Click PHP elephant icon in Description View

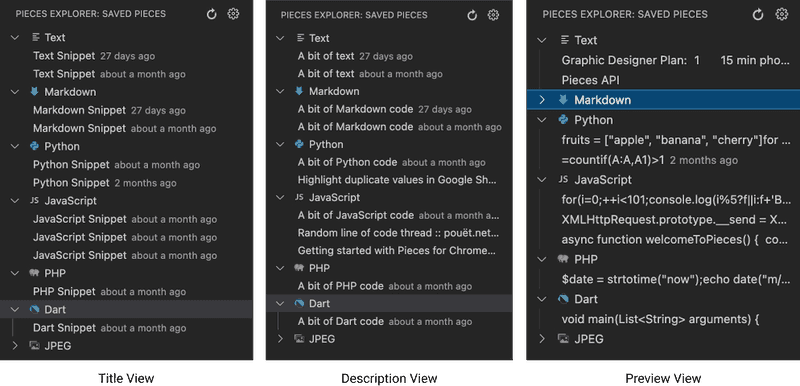(x=299, y=268)
